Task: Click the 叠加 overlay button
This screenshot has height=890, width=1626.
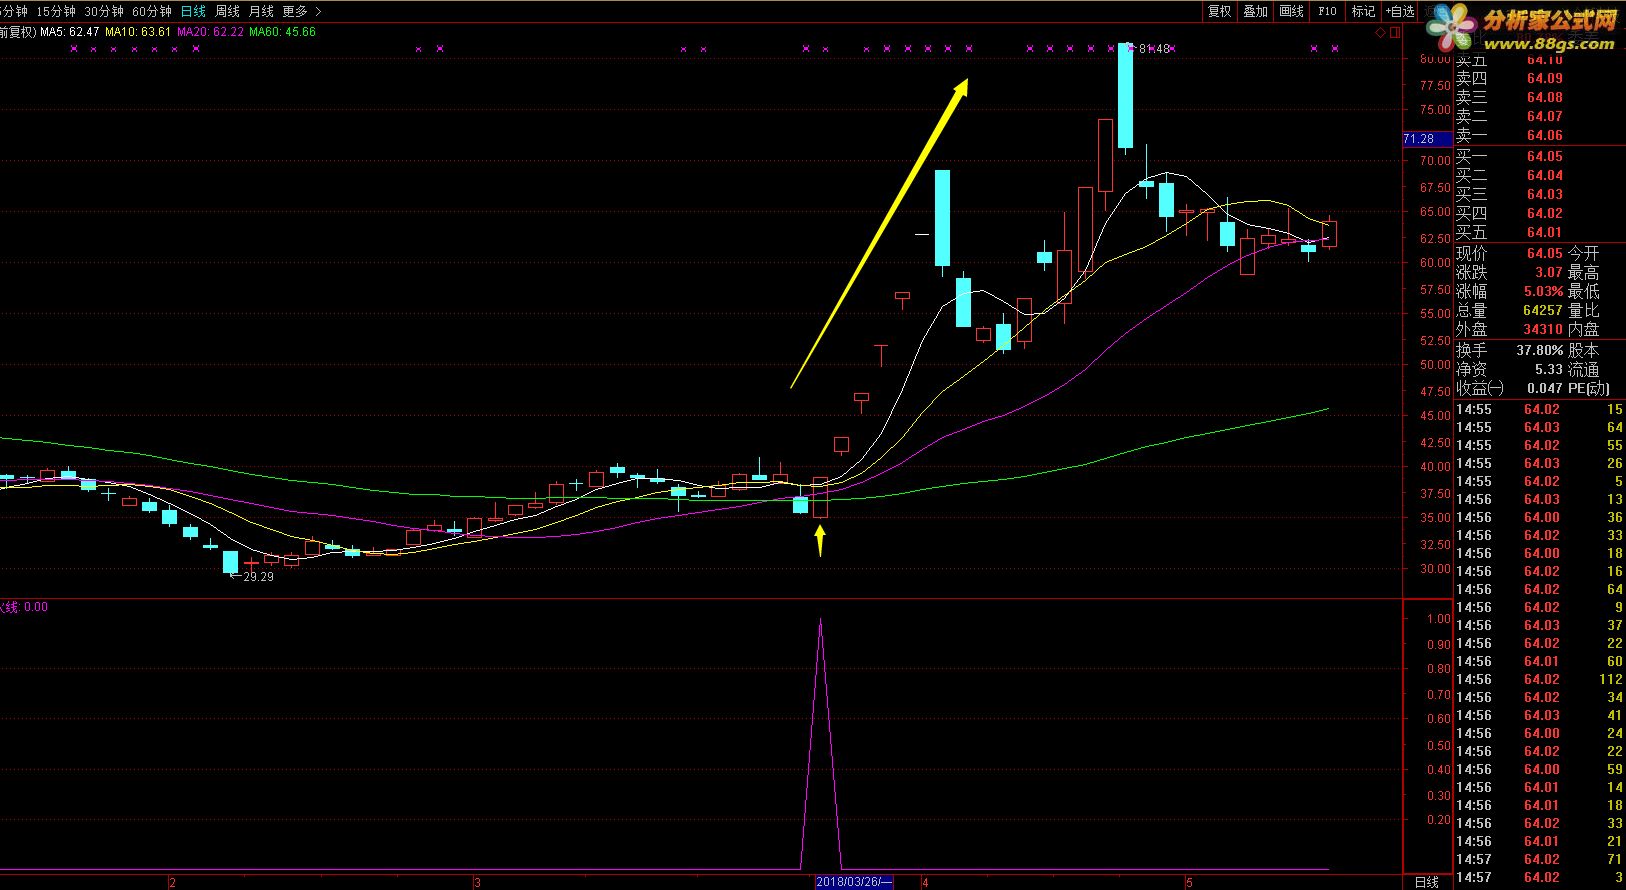Action: point(1255,11)
